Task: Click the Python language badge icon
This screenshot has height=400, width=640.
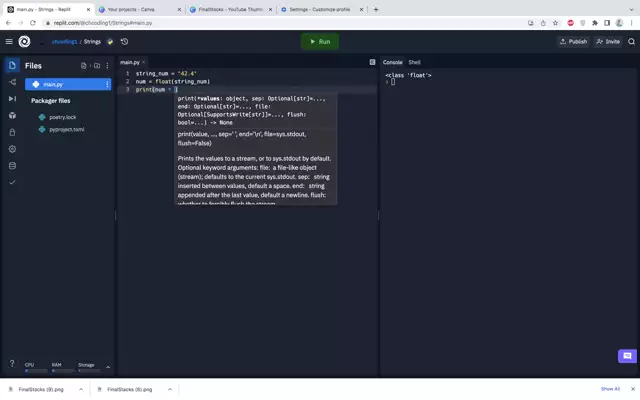Action: pyautogui.click(x=110, y=42)
